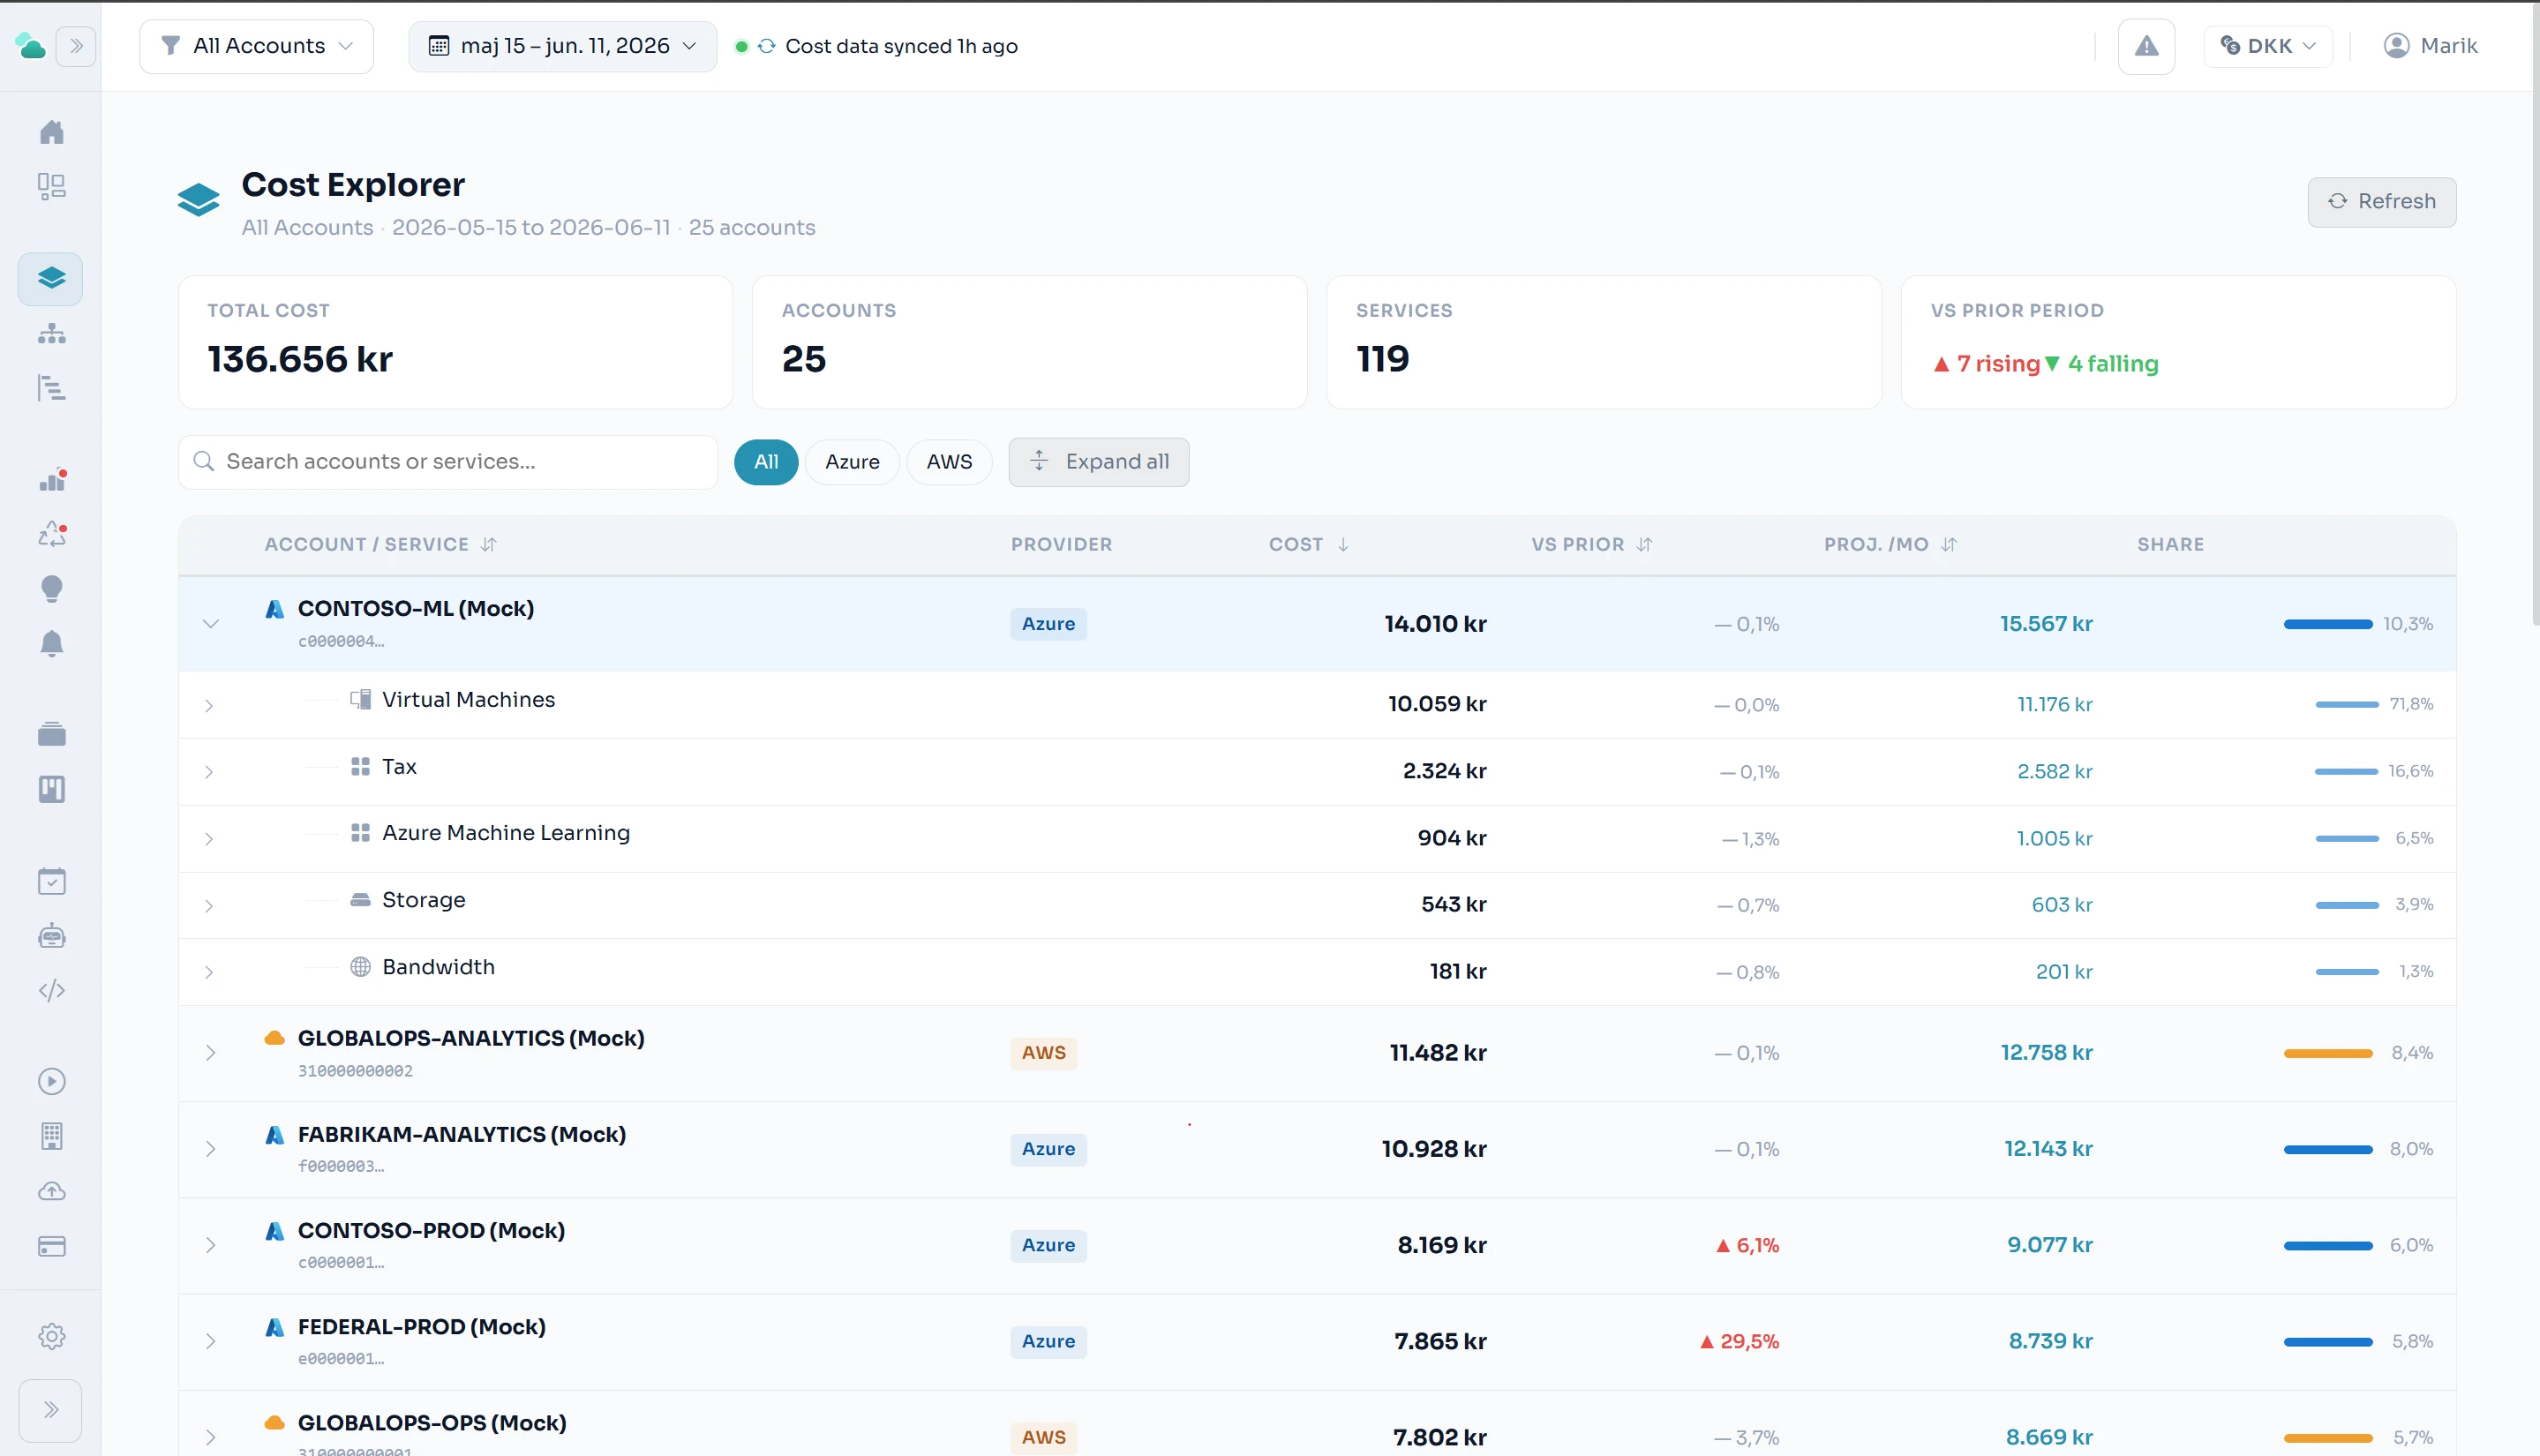Expand the FEDERAL-PROD (Mock) account
Viewport: 2540px width, 1456px height.
pos(210,1341)
